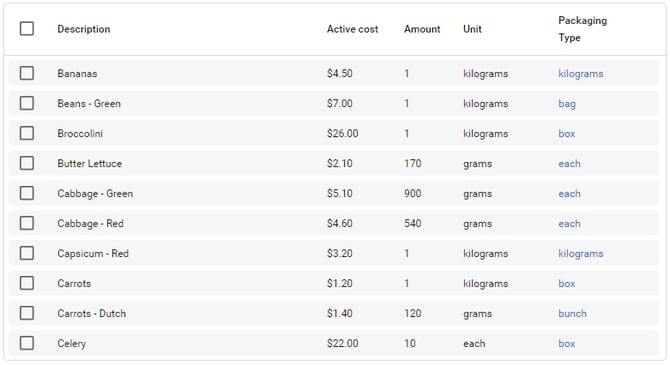Select the Carrots - Dutch checkbox
This screenshot has width=670, height=365.
27,313
